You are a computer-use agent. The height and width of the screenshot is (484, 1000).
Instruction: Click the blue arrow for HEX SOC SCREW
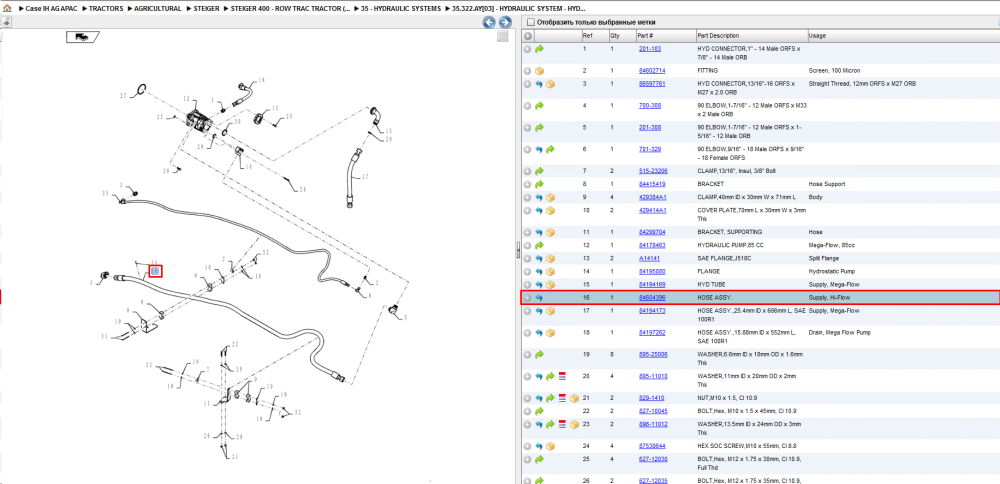(539, 446)
